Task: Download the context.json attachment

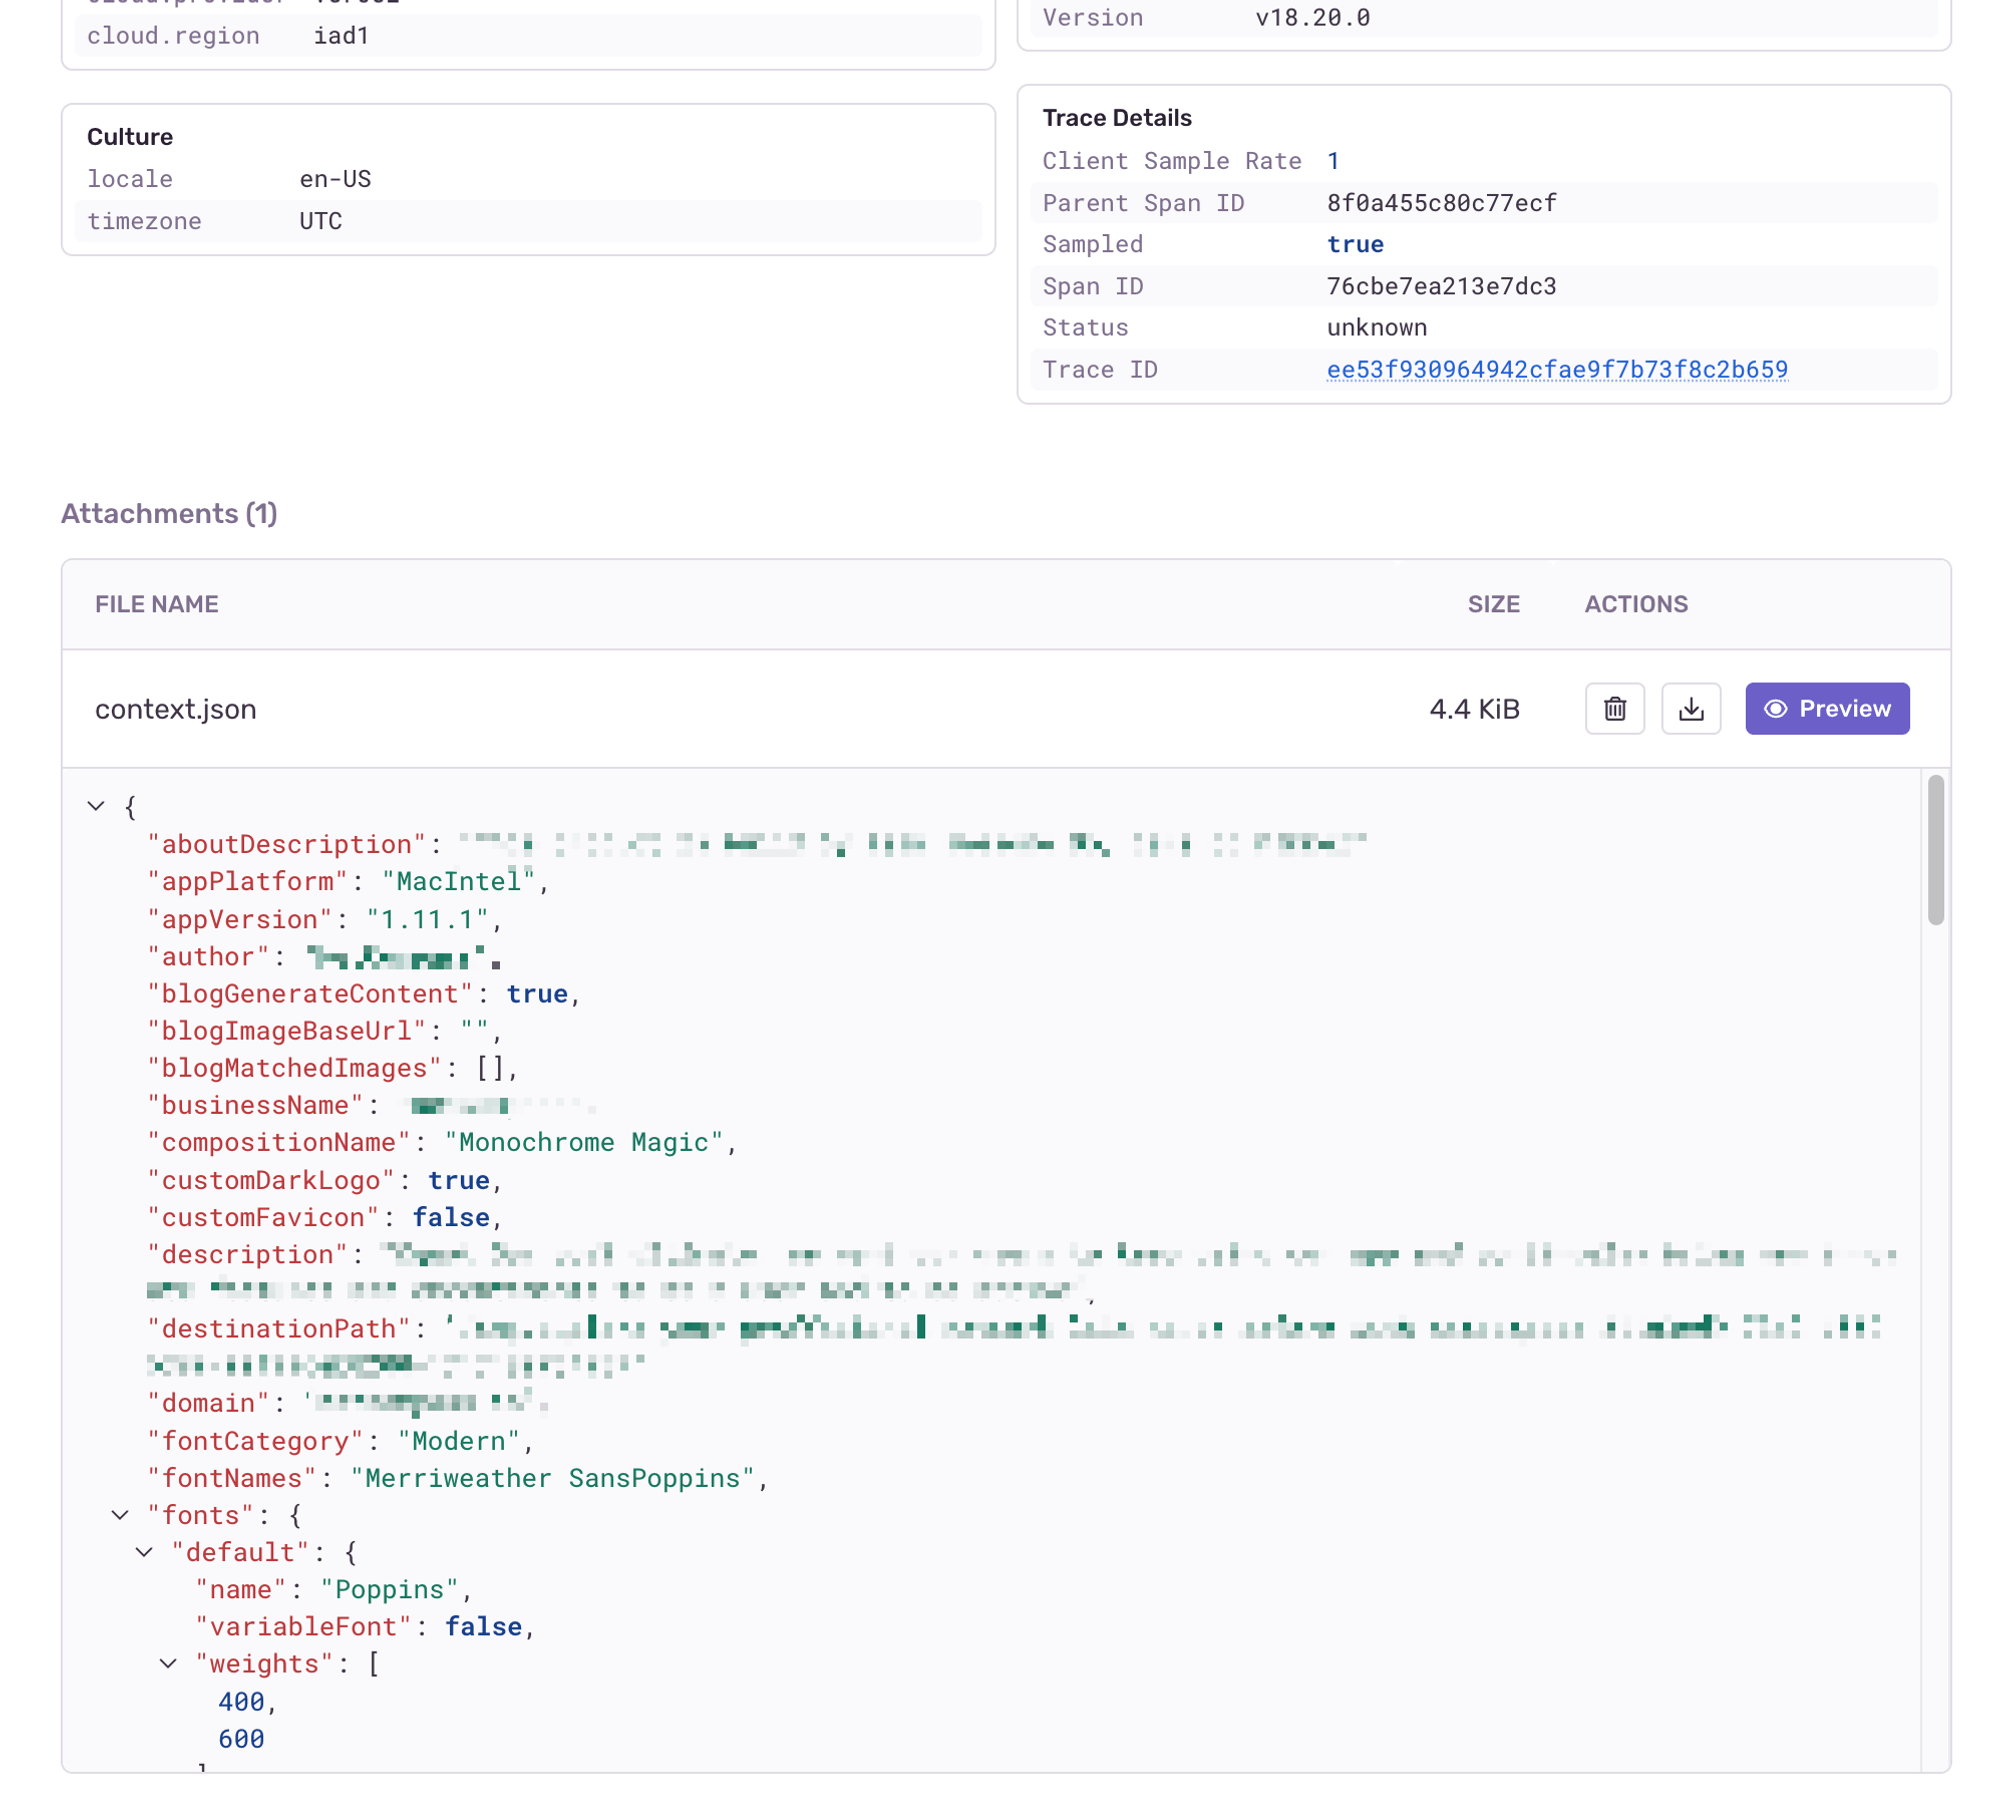Action: (1690, 709)
